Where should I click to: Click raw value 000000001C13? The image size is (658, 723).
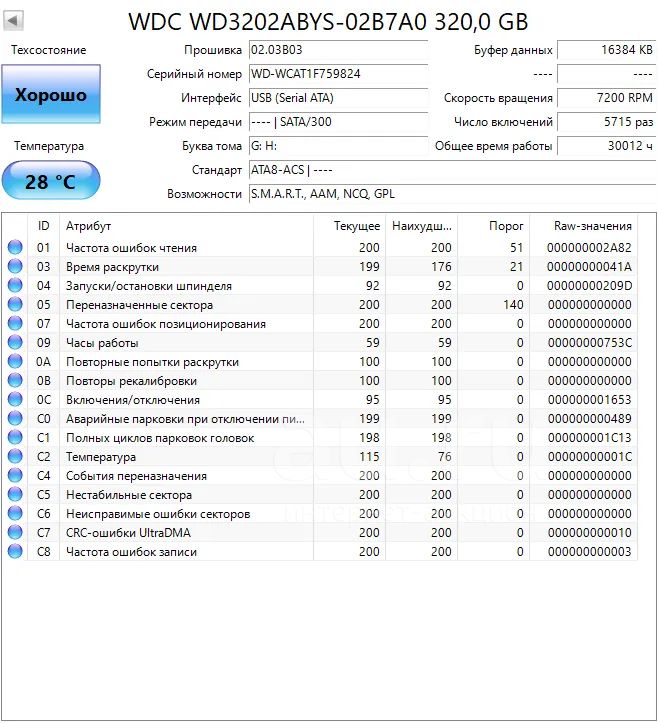589,438
